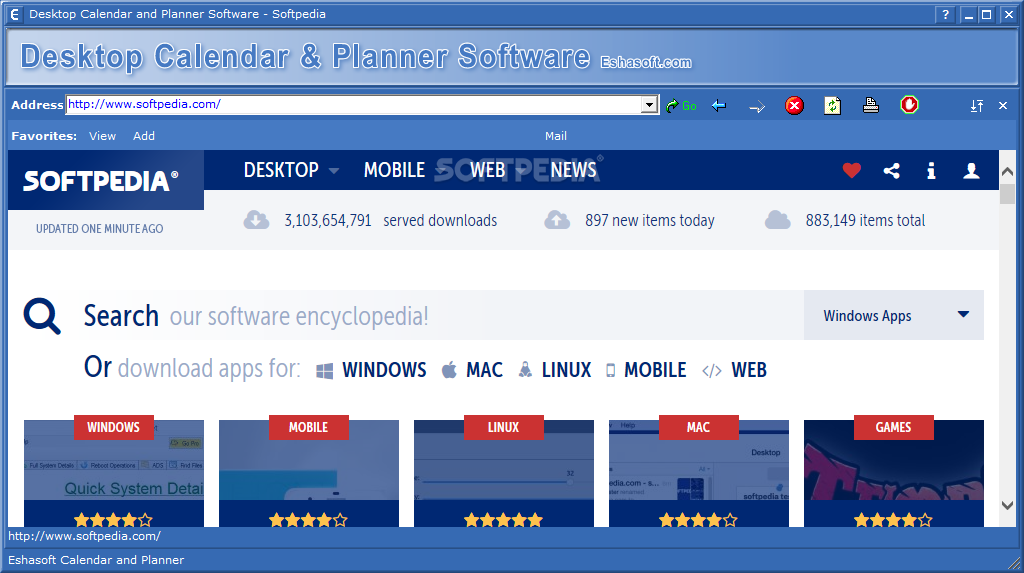Click the Softpedia logo
The image size is (1024, 573).
click(x=101, y=181)
